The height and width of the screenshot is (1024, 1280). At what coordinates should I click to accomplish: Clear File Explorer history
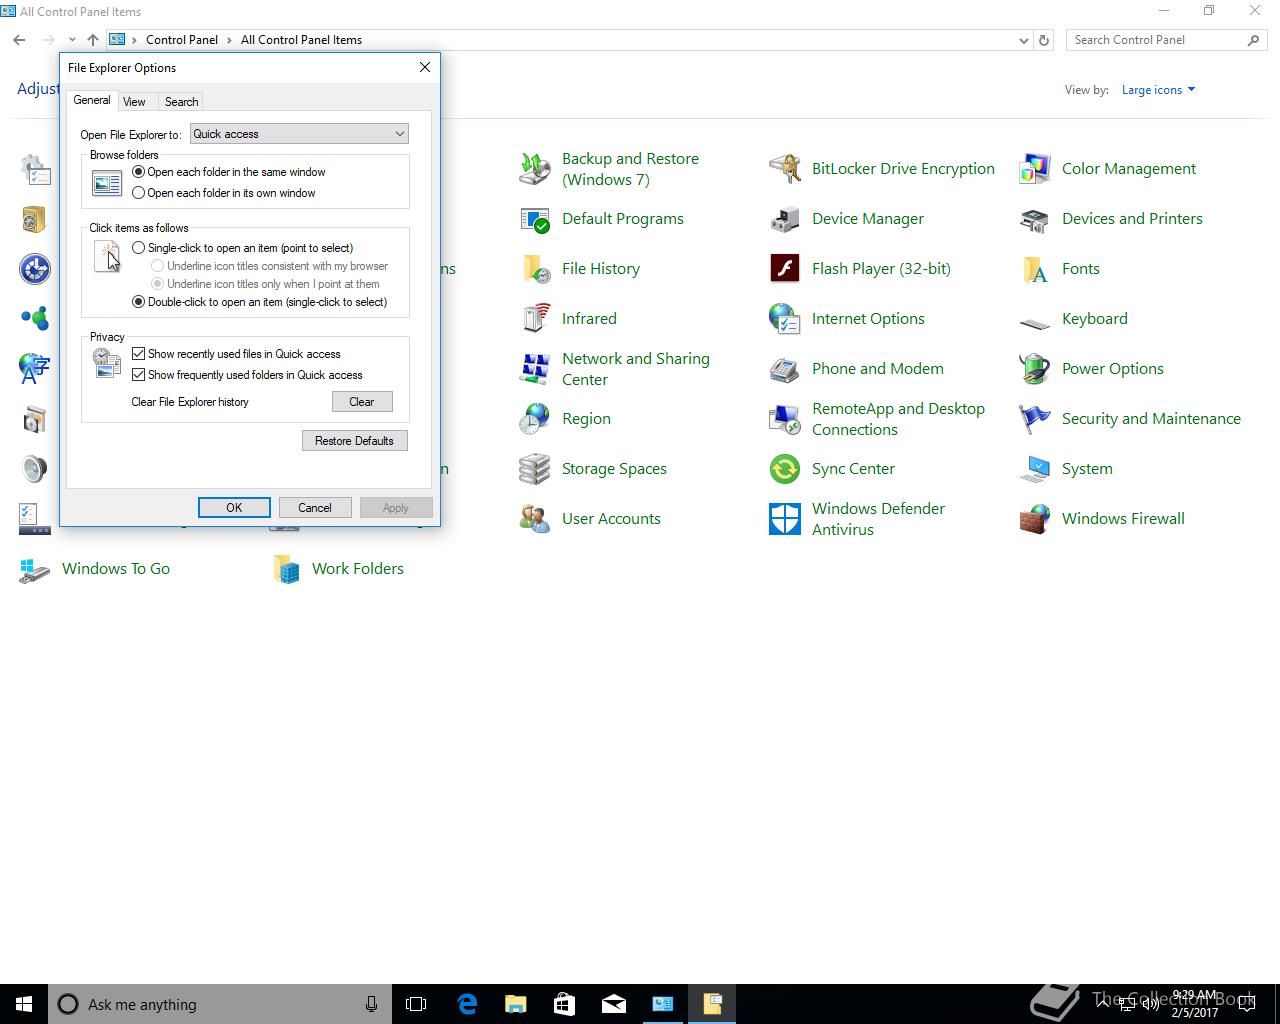362,402
